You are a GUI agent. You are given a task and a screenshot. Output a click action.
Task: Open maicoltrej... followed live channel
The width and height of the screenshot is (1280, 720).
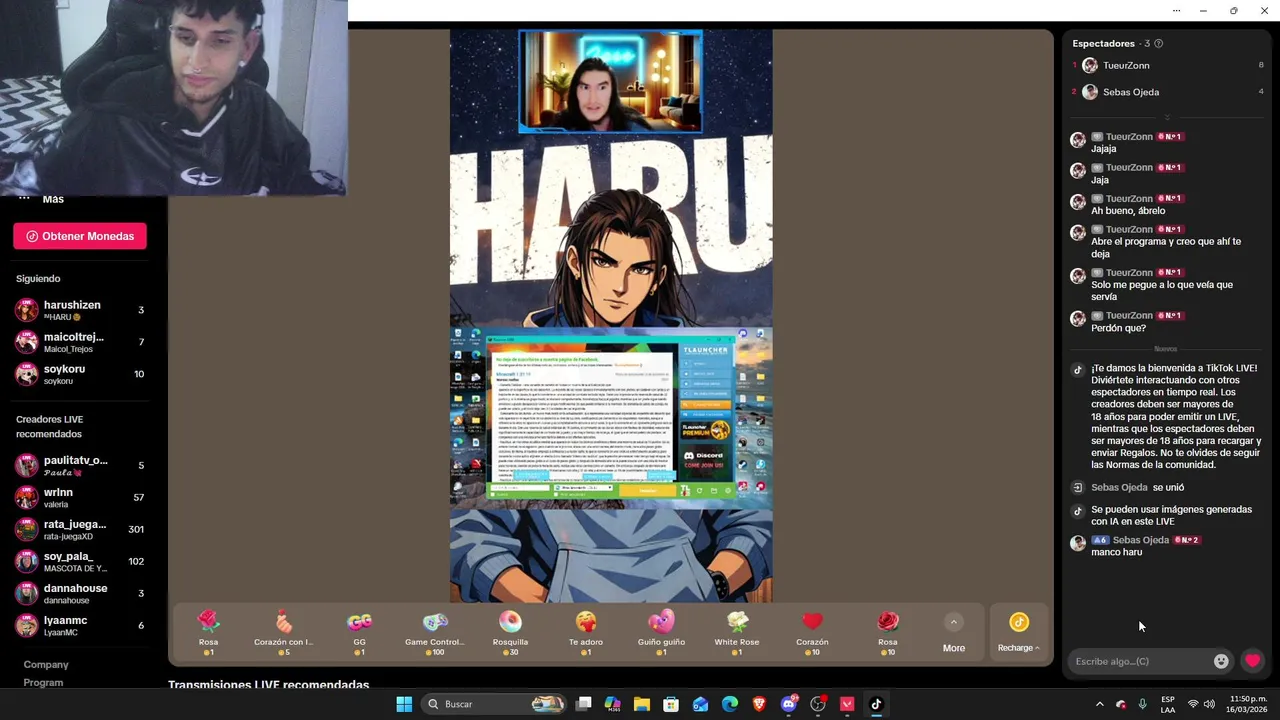pos(81,342)
